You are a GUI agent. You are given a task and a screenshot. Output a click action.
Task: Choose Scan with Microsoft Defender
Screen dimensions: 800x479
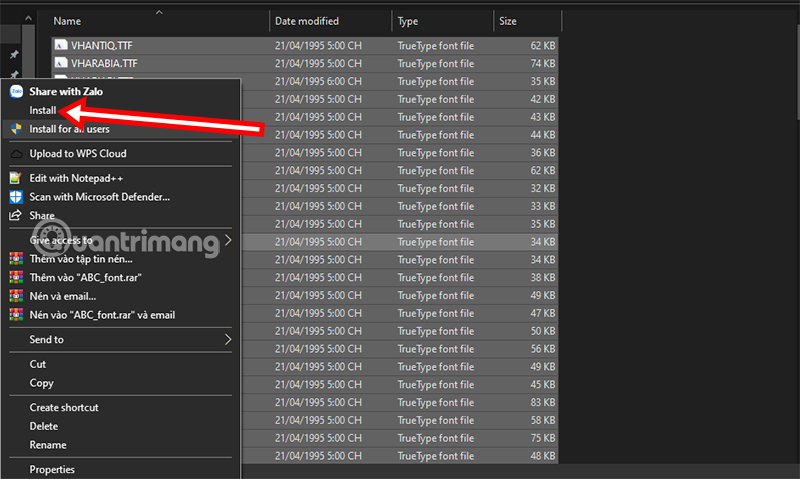(99, 197)
